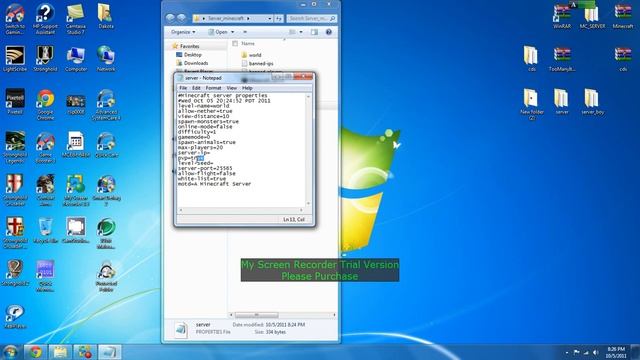Click the white-list=true line in Notepad

202,178
